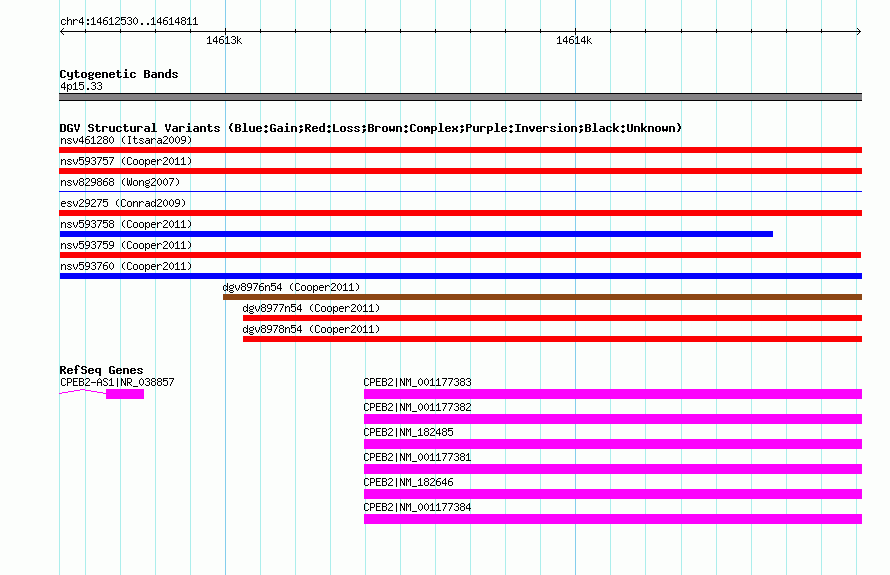Open the esv29275 (Conrad2009) label

coord(123,203)
